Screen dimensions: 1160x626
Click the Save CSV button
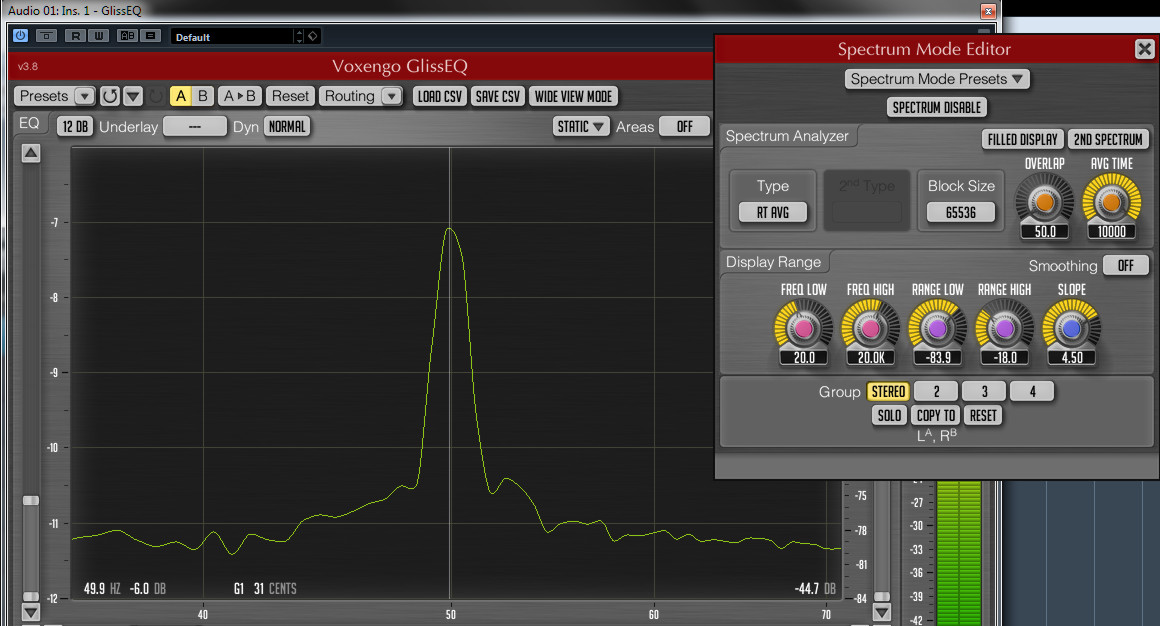pos(498,96)
